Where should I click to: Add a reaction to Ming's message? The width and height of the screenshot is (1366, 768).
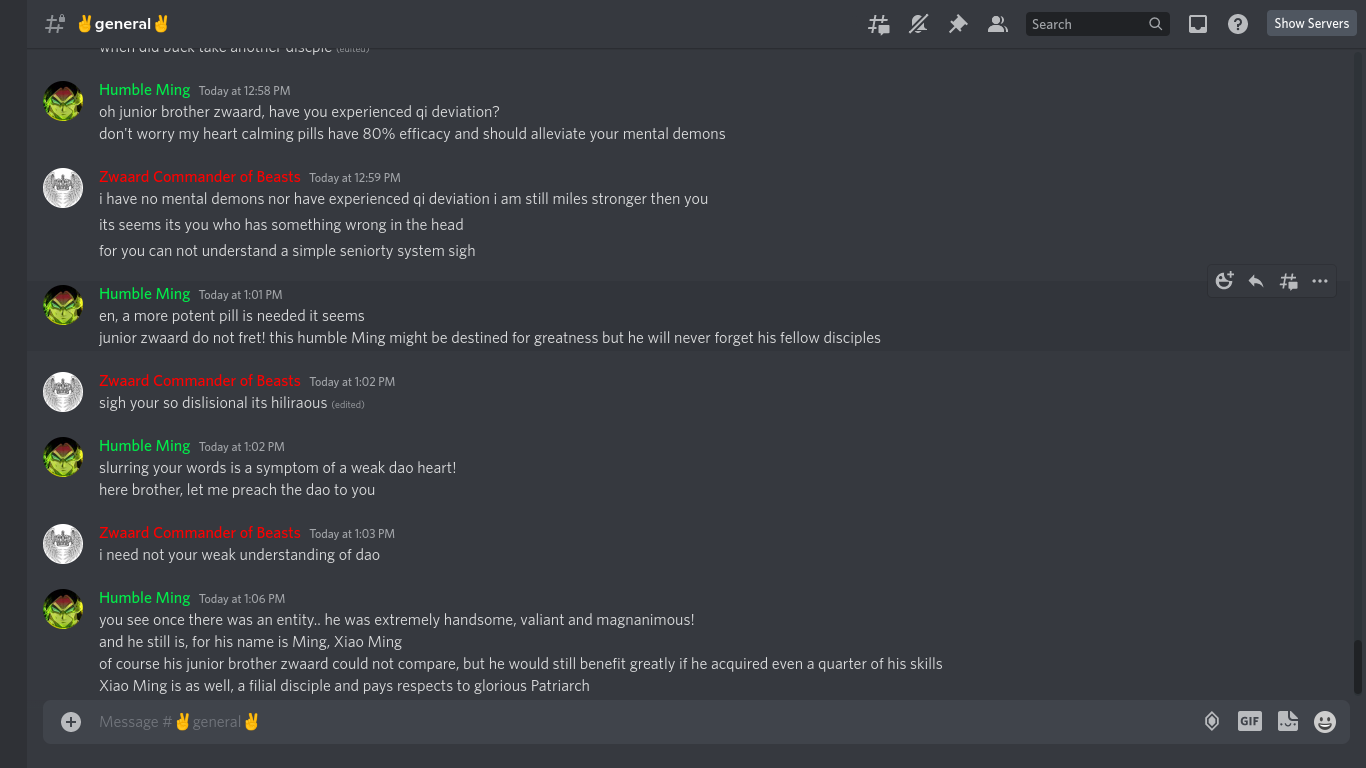point(1225,281)
